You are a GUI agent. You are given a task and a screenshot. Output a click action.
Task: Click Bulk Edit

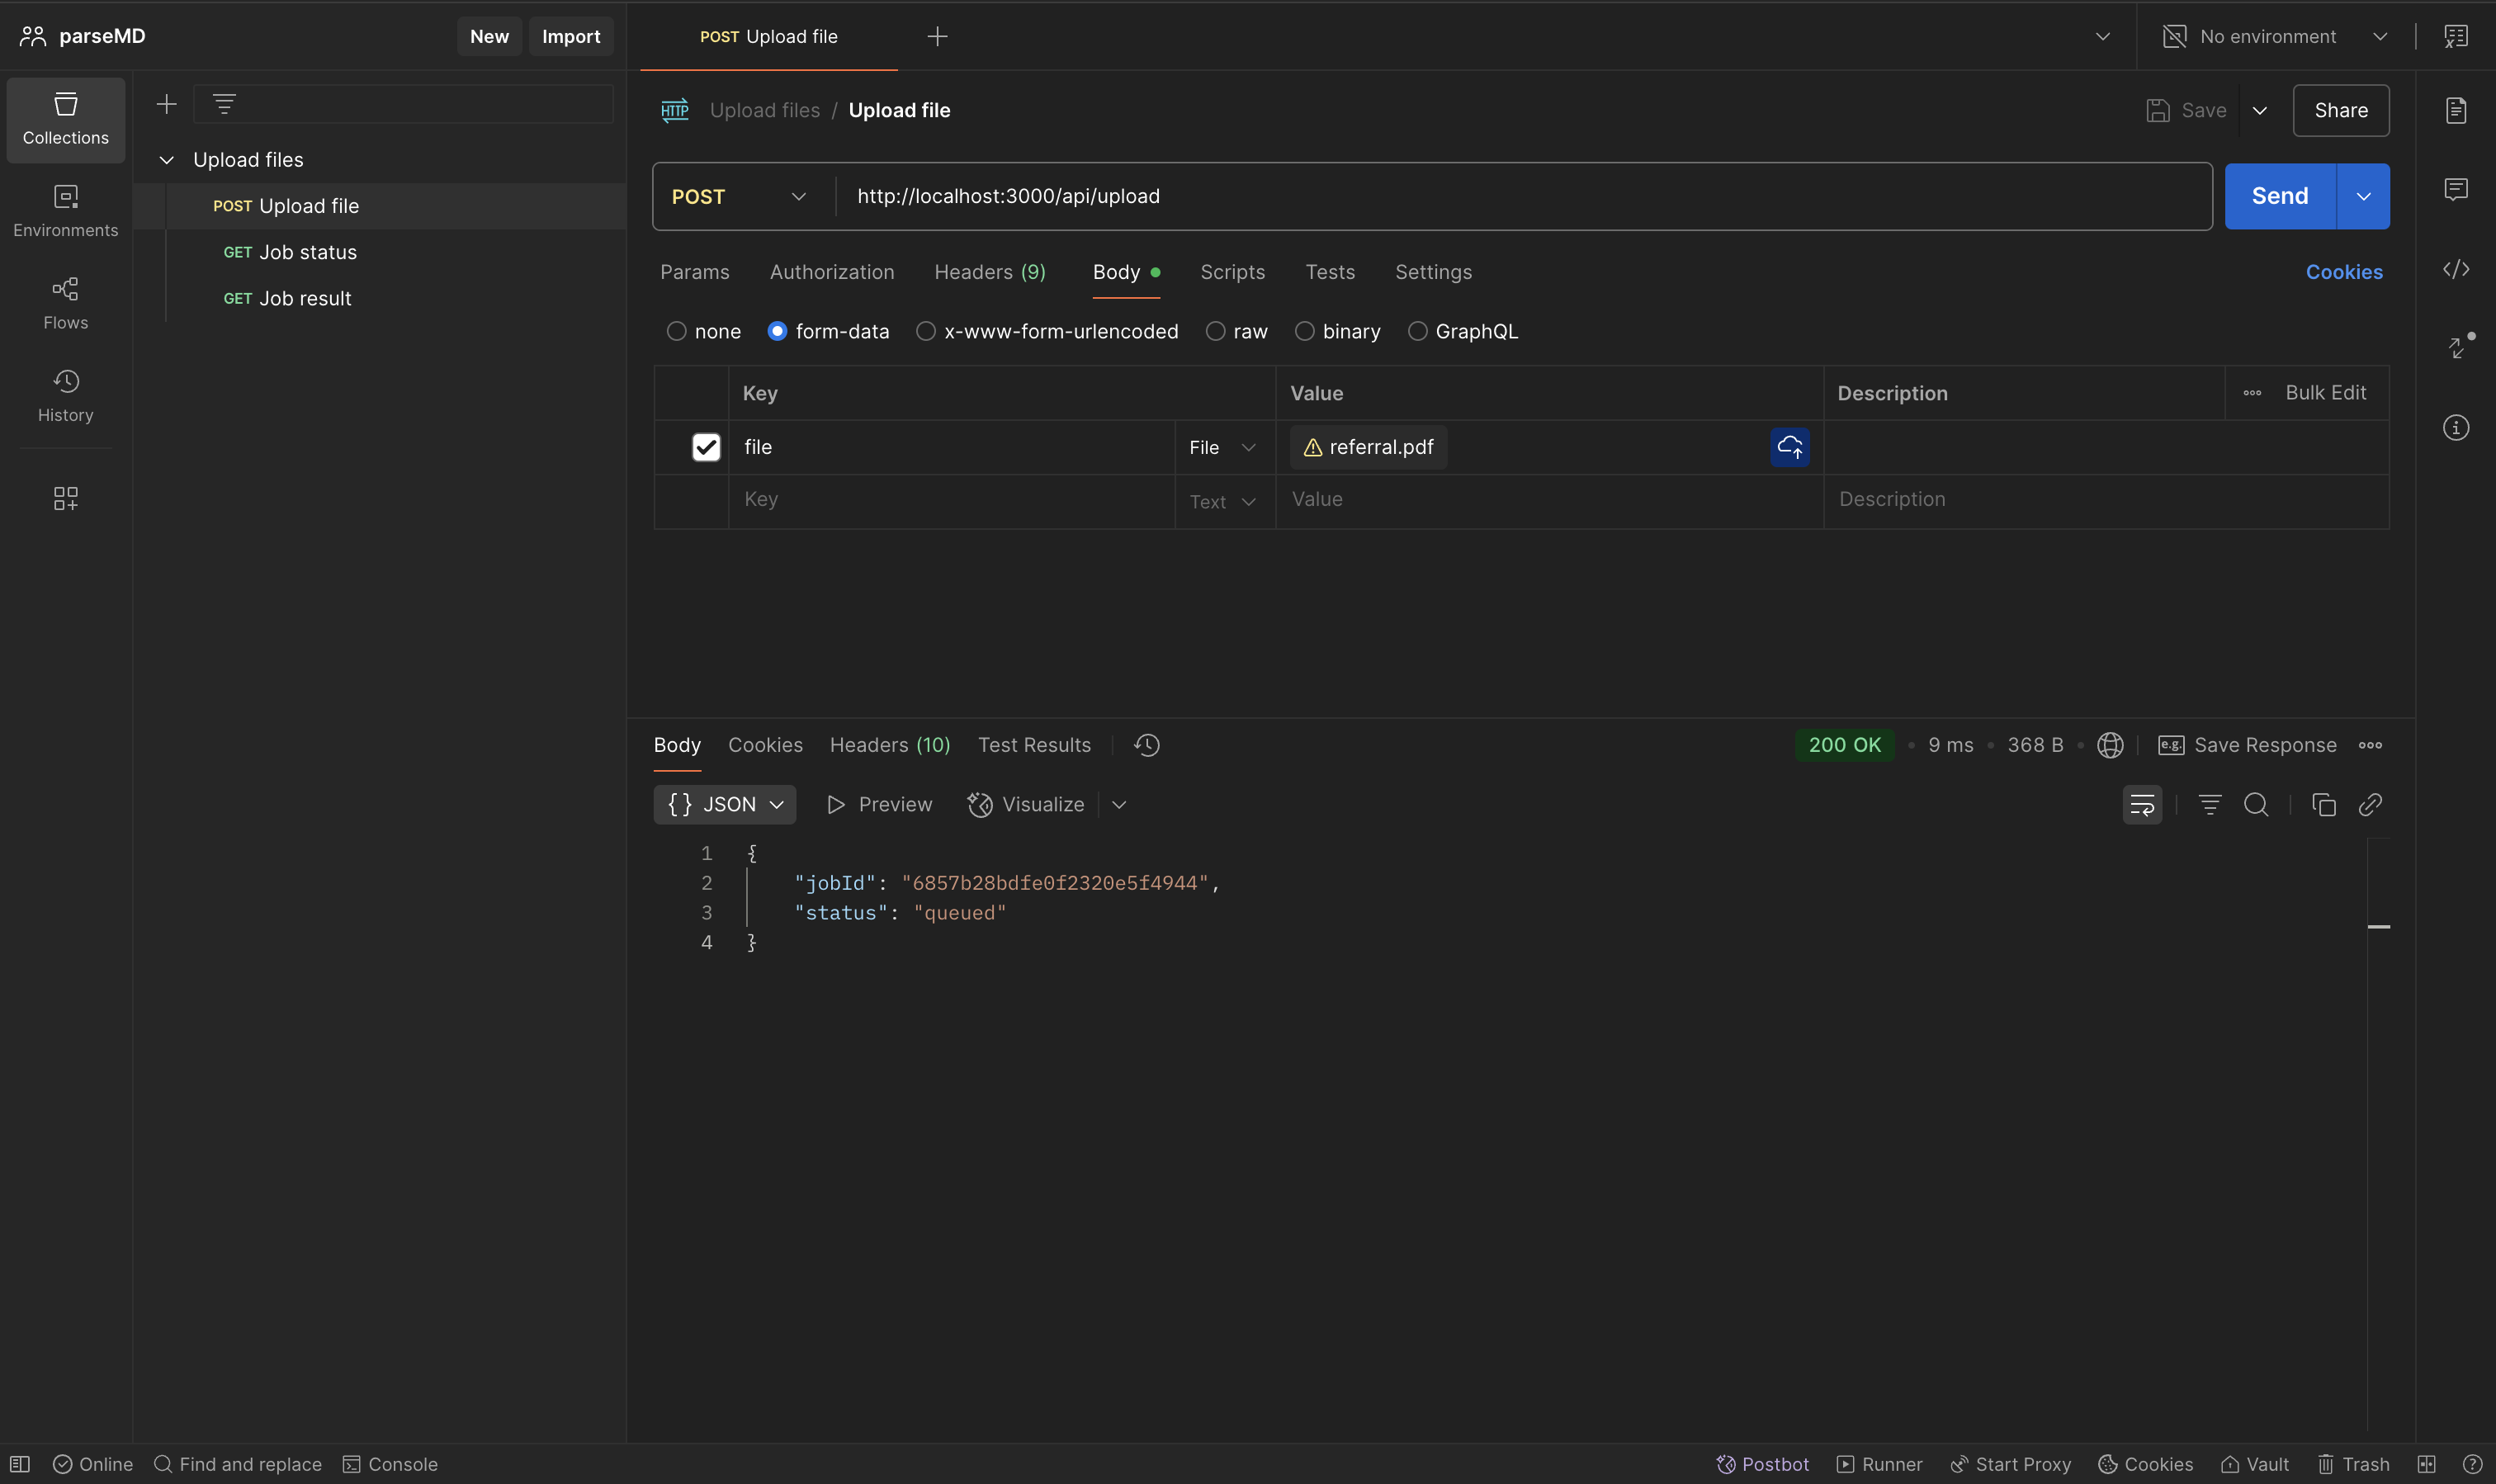tap(2325, 393)
